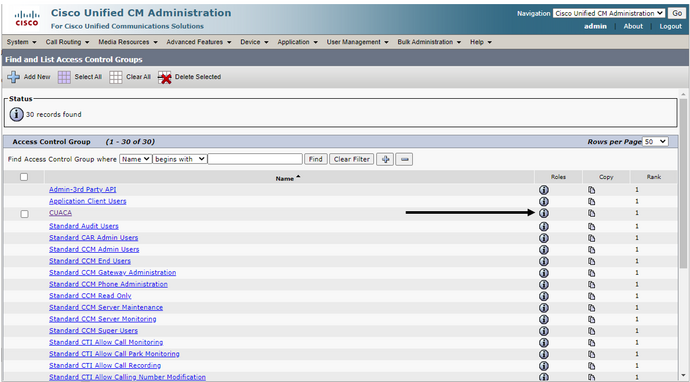Click the search text input field
Image resolution: width=690 pixels, height=382 pixels.
tap(255, 159)
